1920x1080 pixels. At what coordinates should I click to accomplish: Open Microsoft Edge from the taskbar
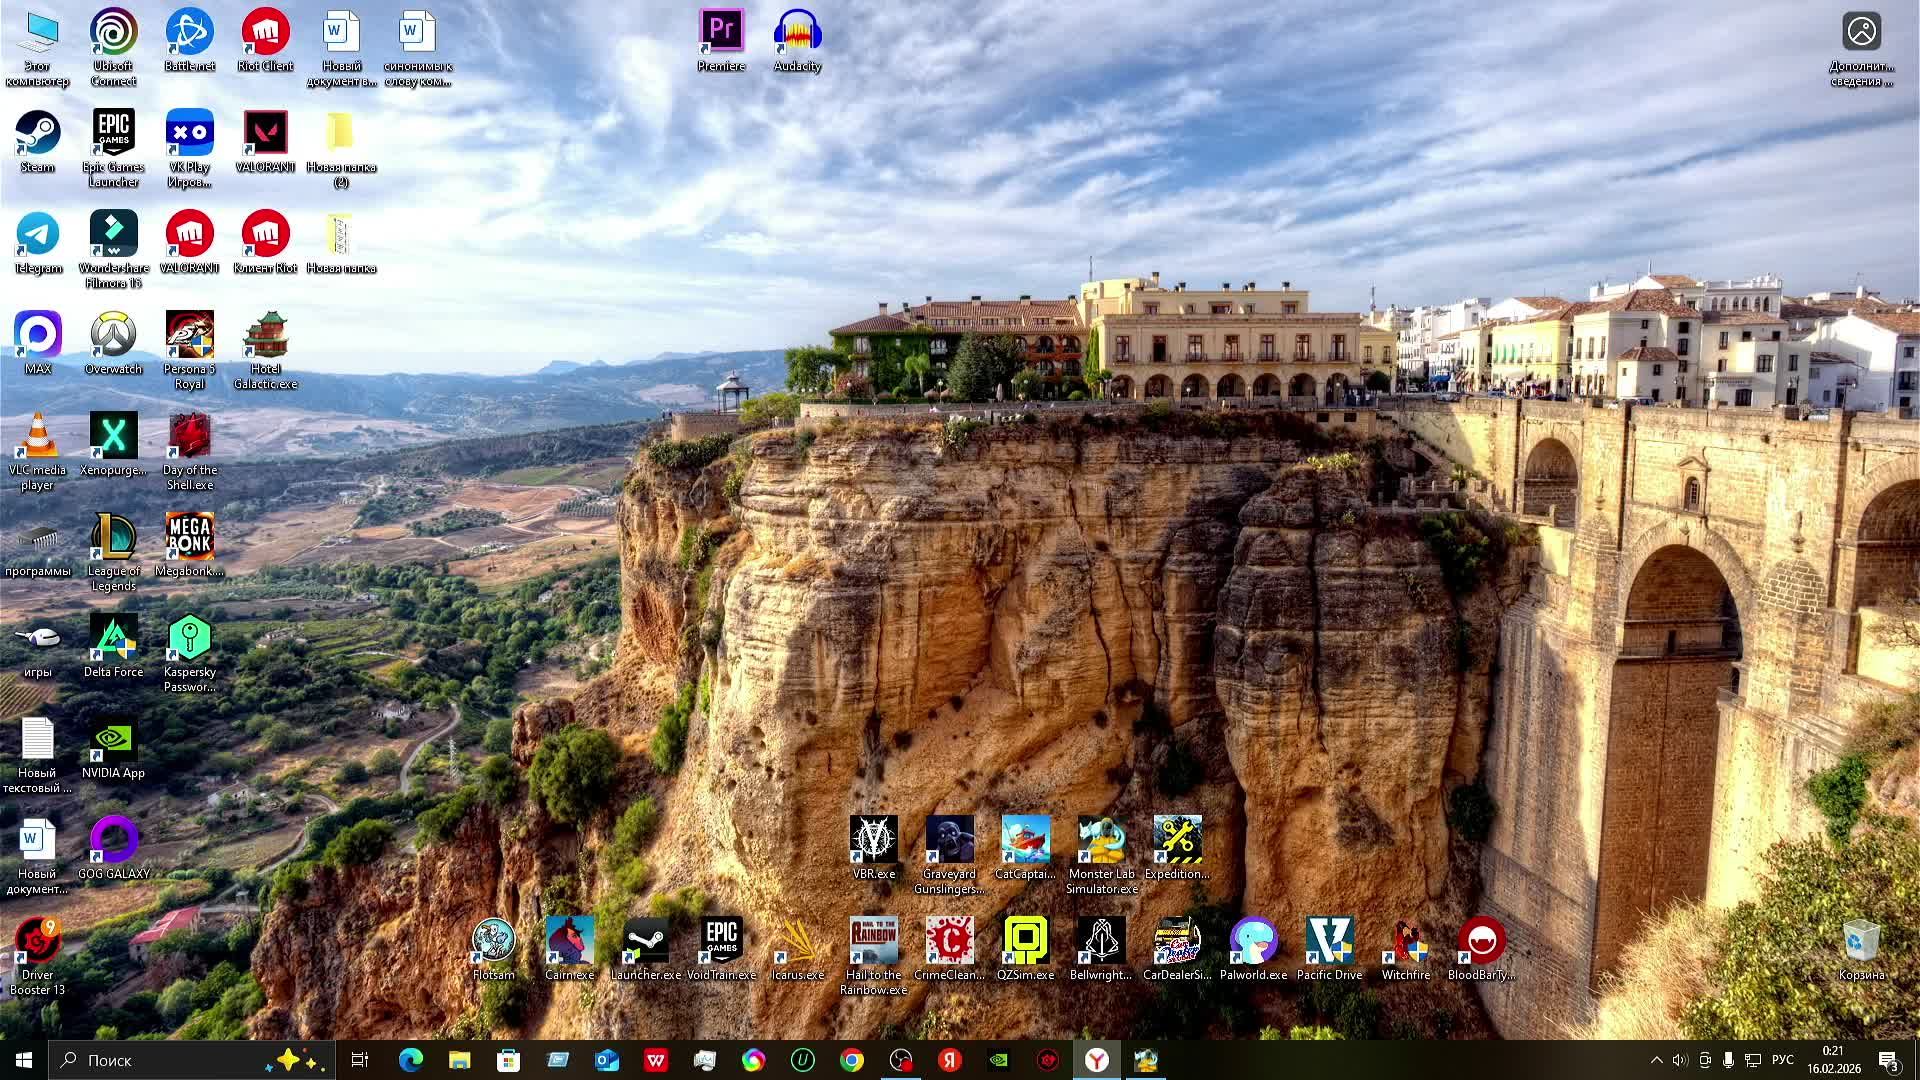(411, 1060)
